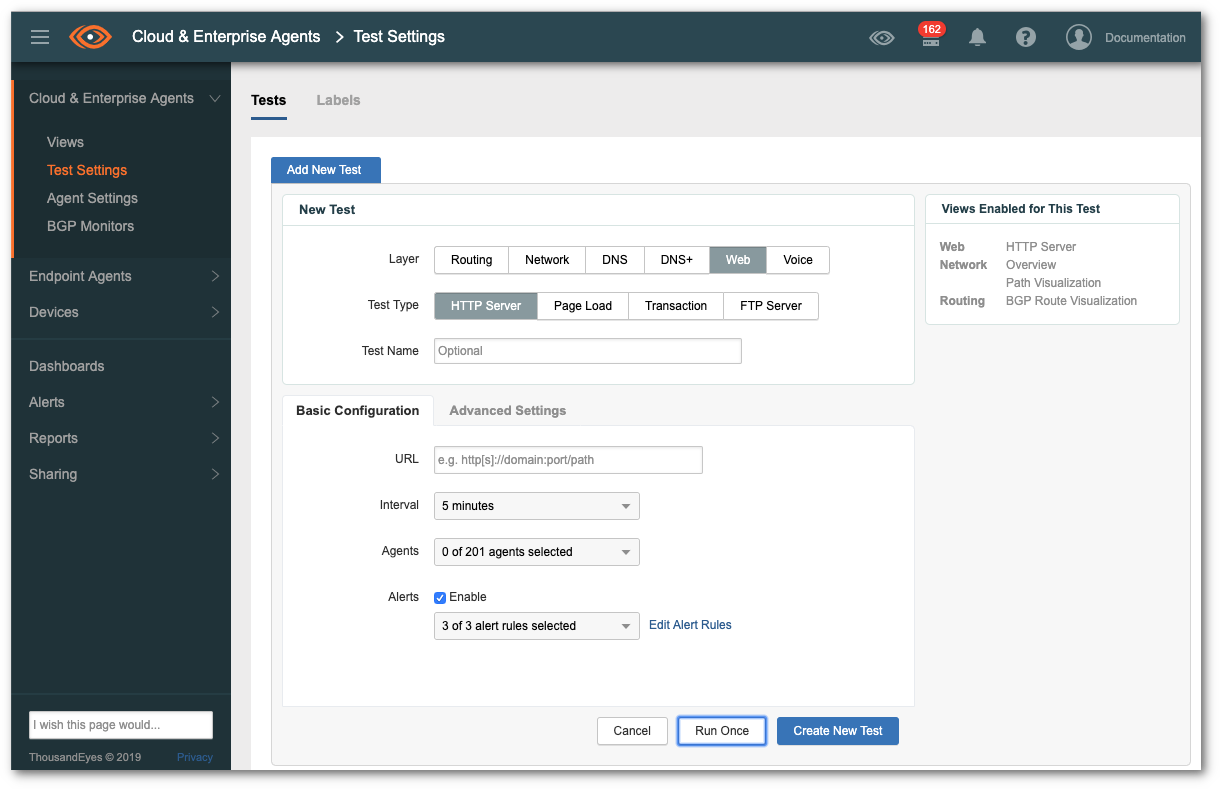Viewport: 1220px width, 789px height.
Task: Click the Run Once button
Action: pyautogui.click(x=721, y=731)
